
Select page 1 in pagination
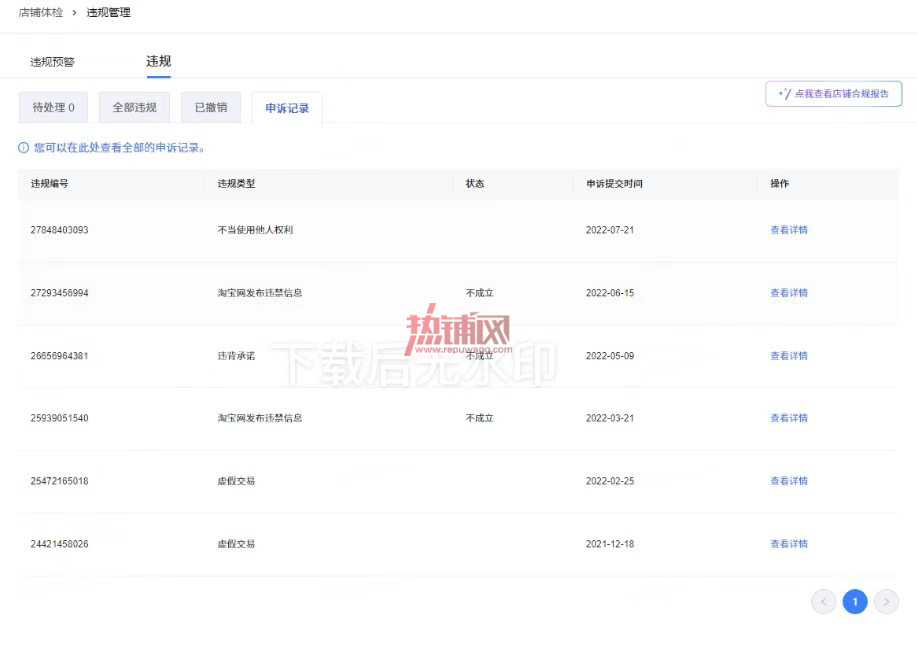tap(855, 602)
